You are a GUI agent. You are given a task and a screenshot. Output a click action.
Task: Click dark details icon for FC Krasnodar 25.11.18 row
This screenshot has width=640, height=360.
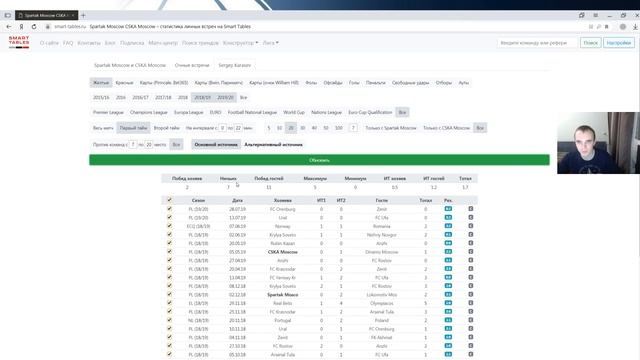[471, 312]
